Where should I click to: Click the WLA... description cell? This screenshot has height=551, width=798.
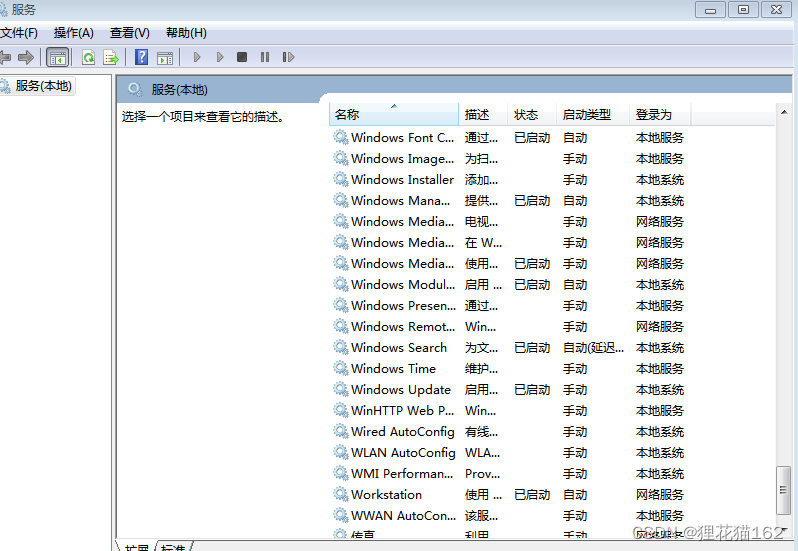(x=482, y=452)
